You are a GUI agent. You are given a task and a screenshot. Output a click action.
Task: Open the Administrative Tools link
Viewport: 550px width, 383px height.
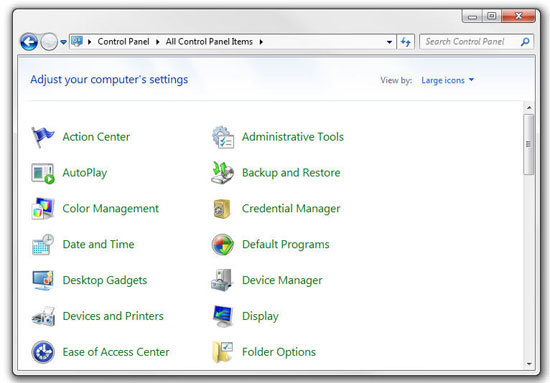(x=293, y=137)
